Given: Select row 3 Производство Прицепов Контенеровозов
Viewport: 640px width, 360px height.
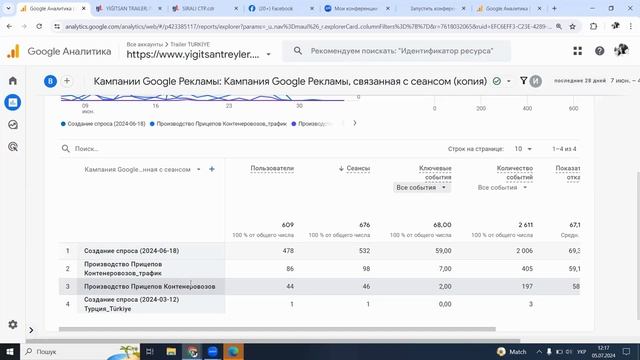Looking at the screenshot, I should coord(149,287).
